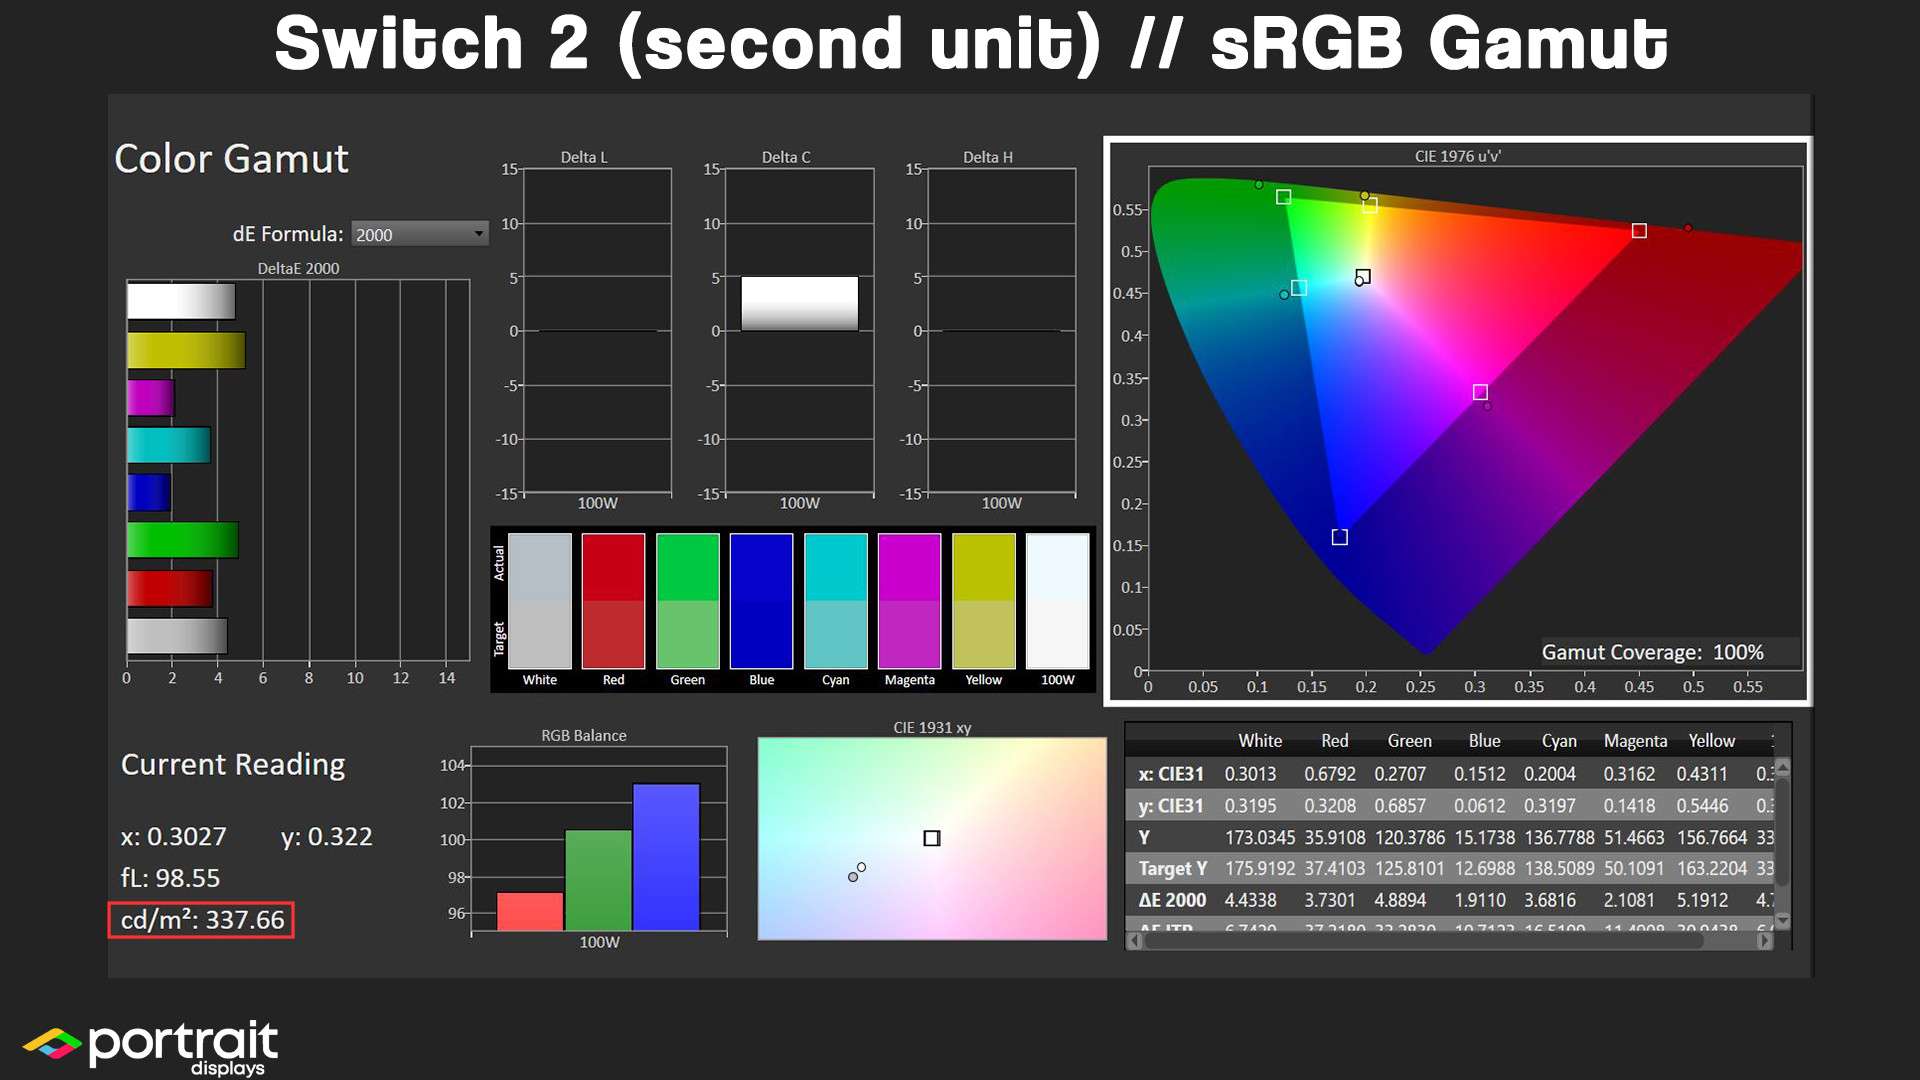The width and height of the screenshot is (1920, 1080).
Task: Select the Green actual/target color swatch
Action: pos(687,600)
